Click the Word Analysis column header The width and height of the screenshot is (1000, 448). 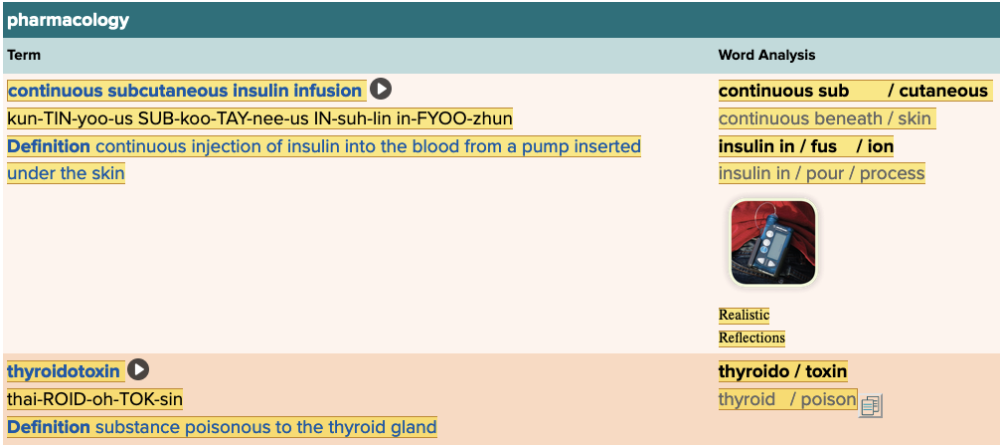pos(766,56)
